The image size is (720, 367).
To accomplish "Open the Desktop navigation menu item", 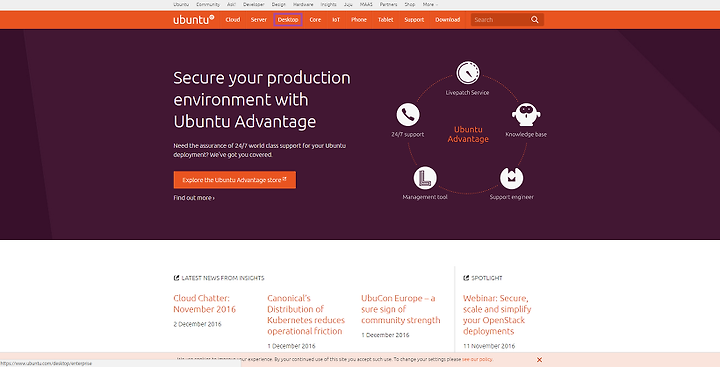I will (288, 20).
